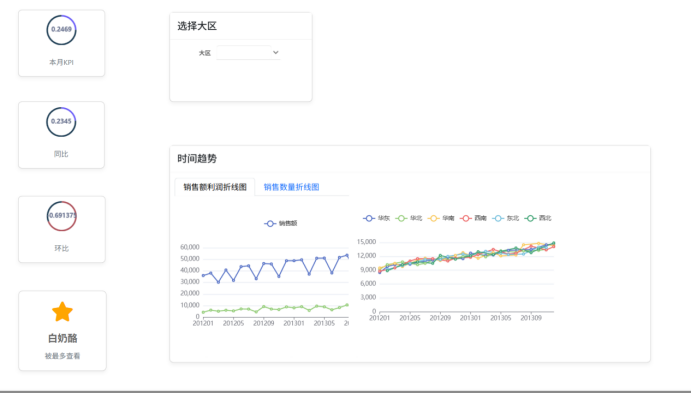This screenshot has width=691, height=393.
Task: Toggle the 东北 legend series
Action: [505, 218]
